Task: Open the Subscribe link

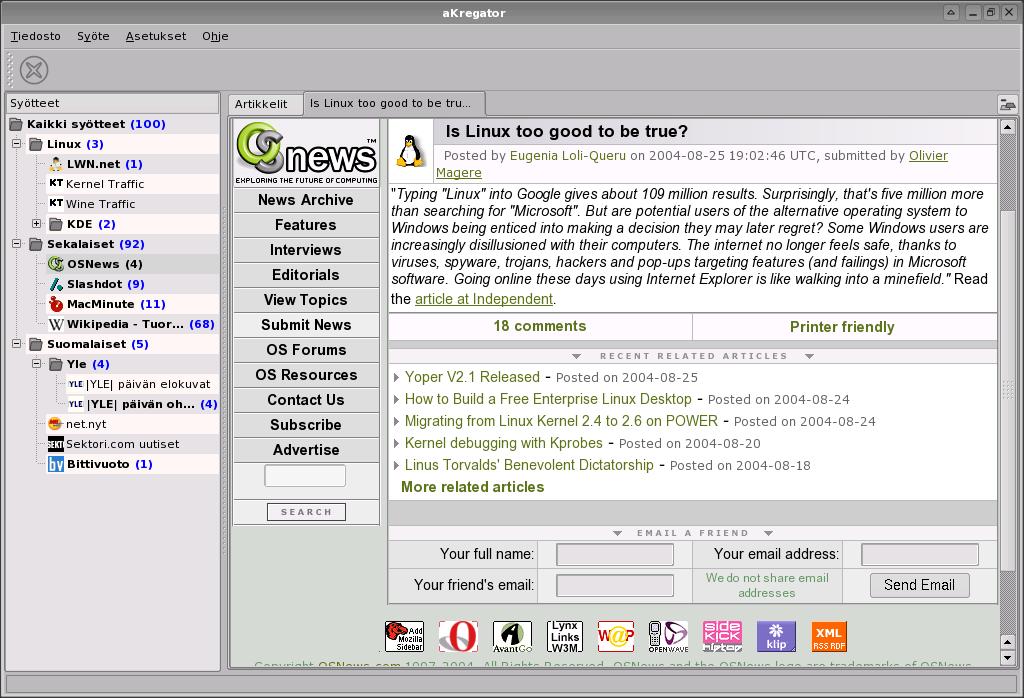Action: click(306, 425)
